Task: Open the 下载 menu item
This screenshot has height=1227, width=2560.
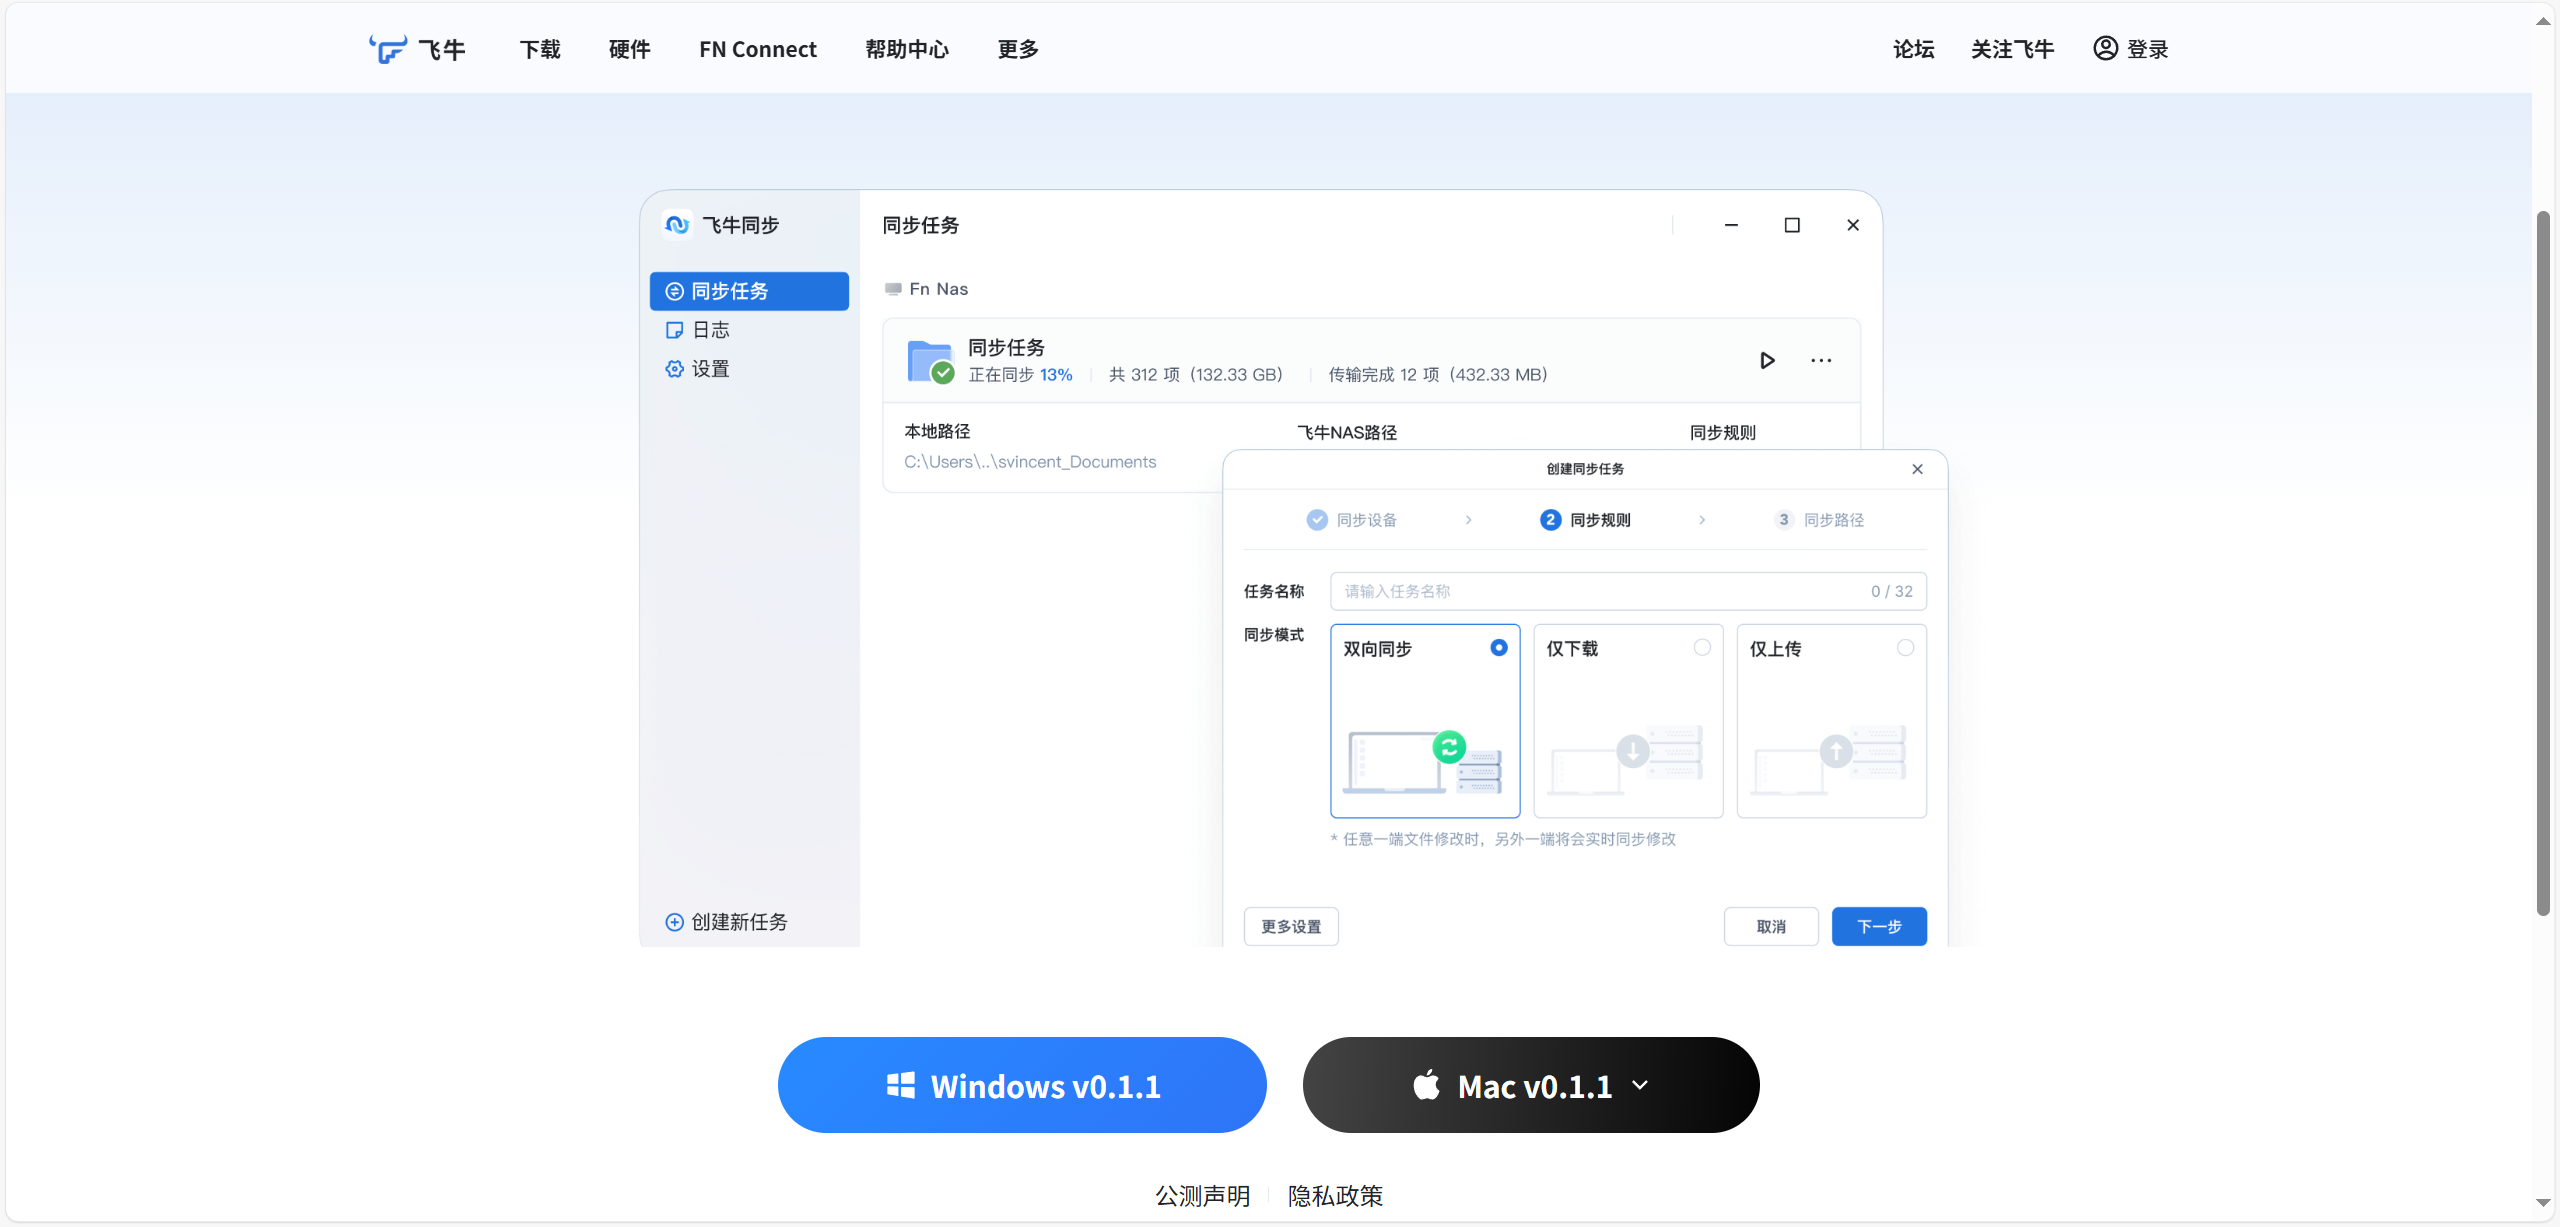Action: point(540,49)
